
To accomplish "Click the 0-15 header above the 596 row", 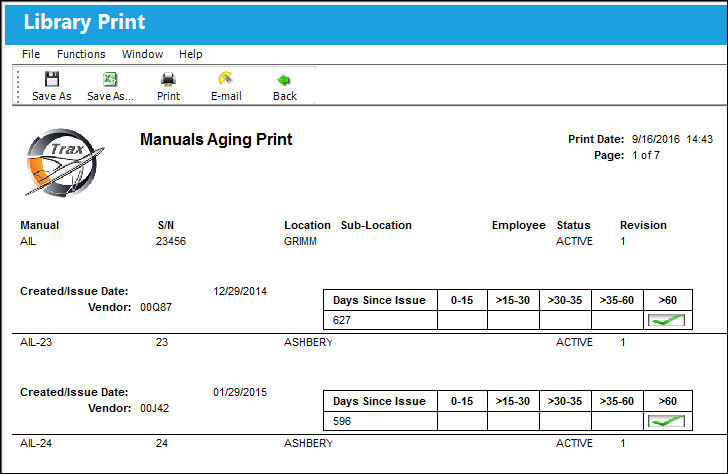I will click(462, 401).
